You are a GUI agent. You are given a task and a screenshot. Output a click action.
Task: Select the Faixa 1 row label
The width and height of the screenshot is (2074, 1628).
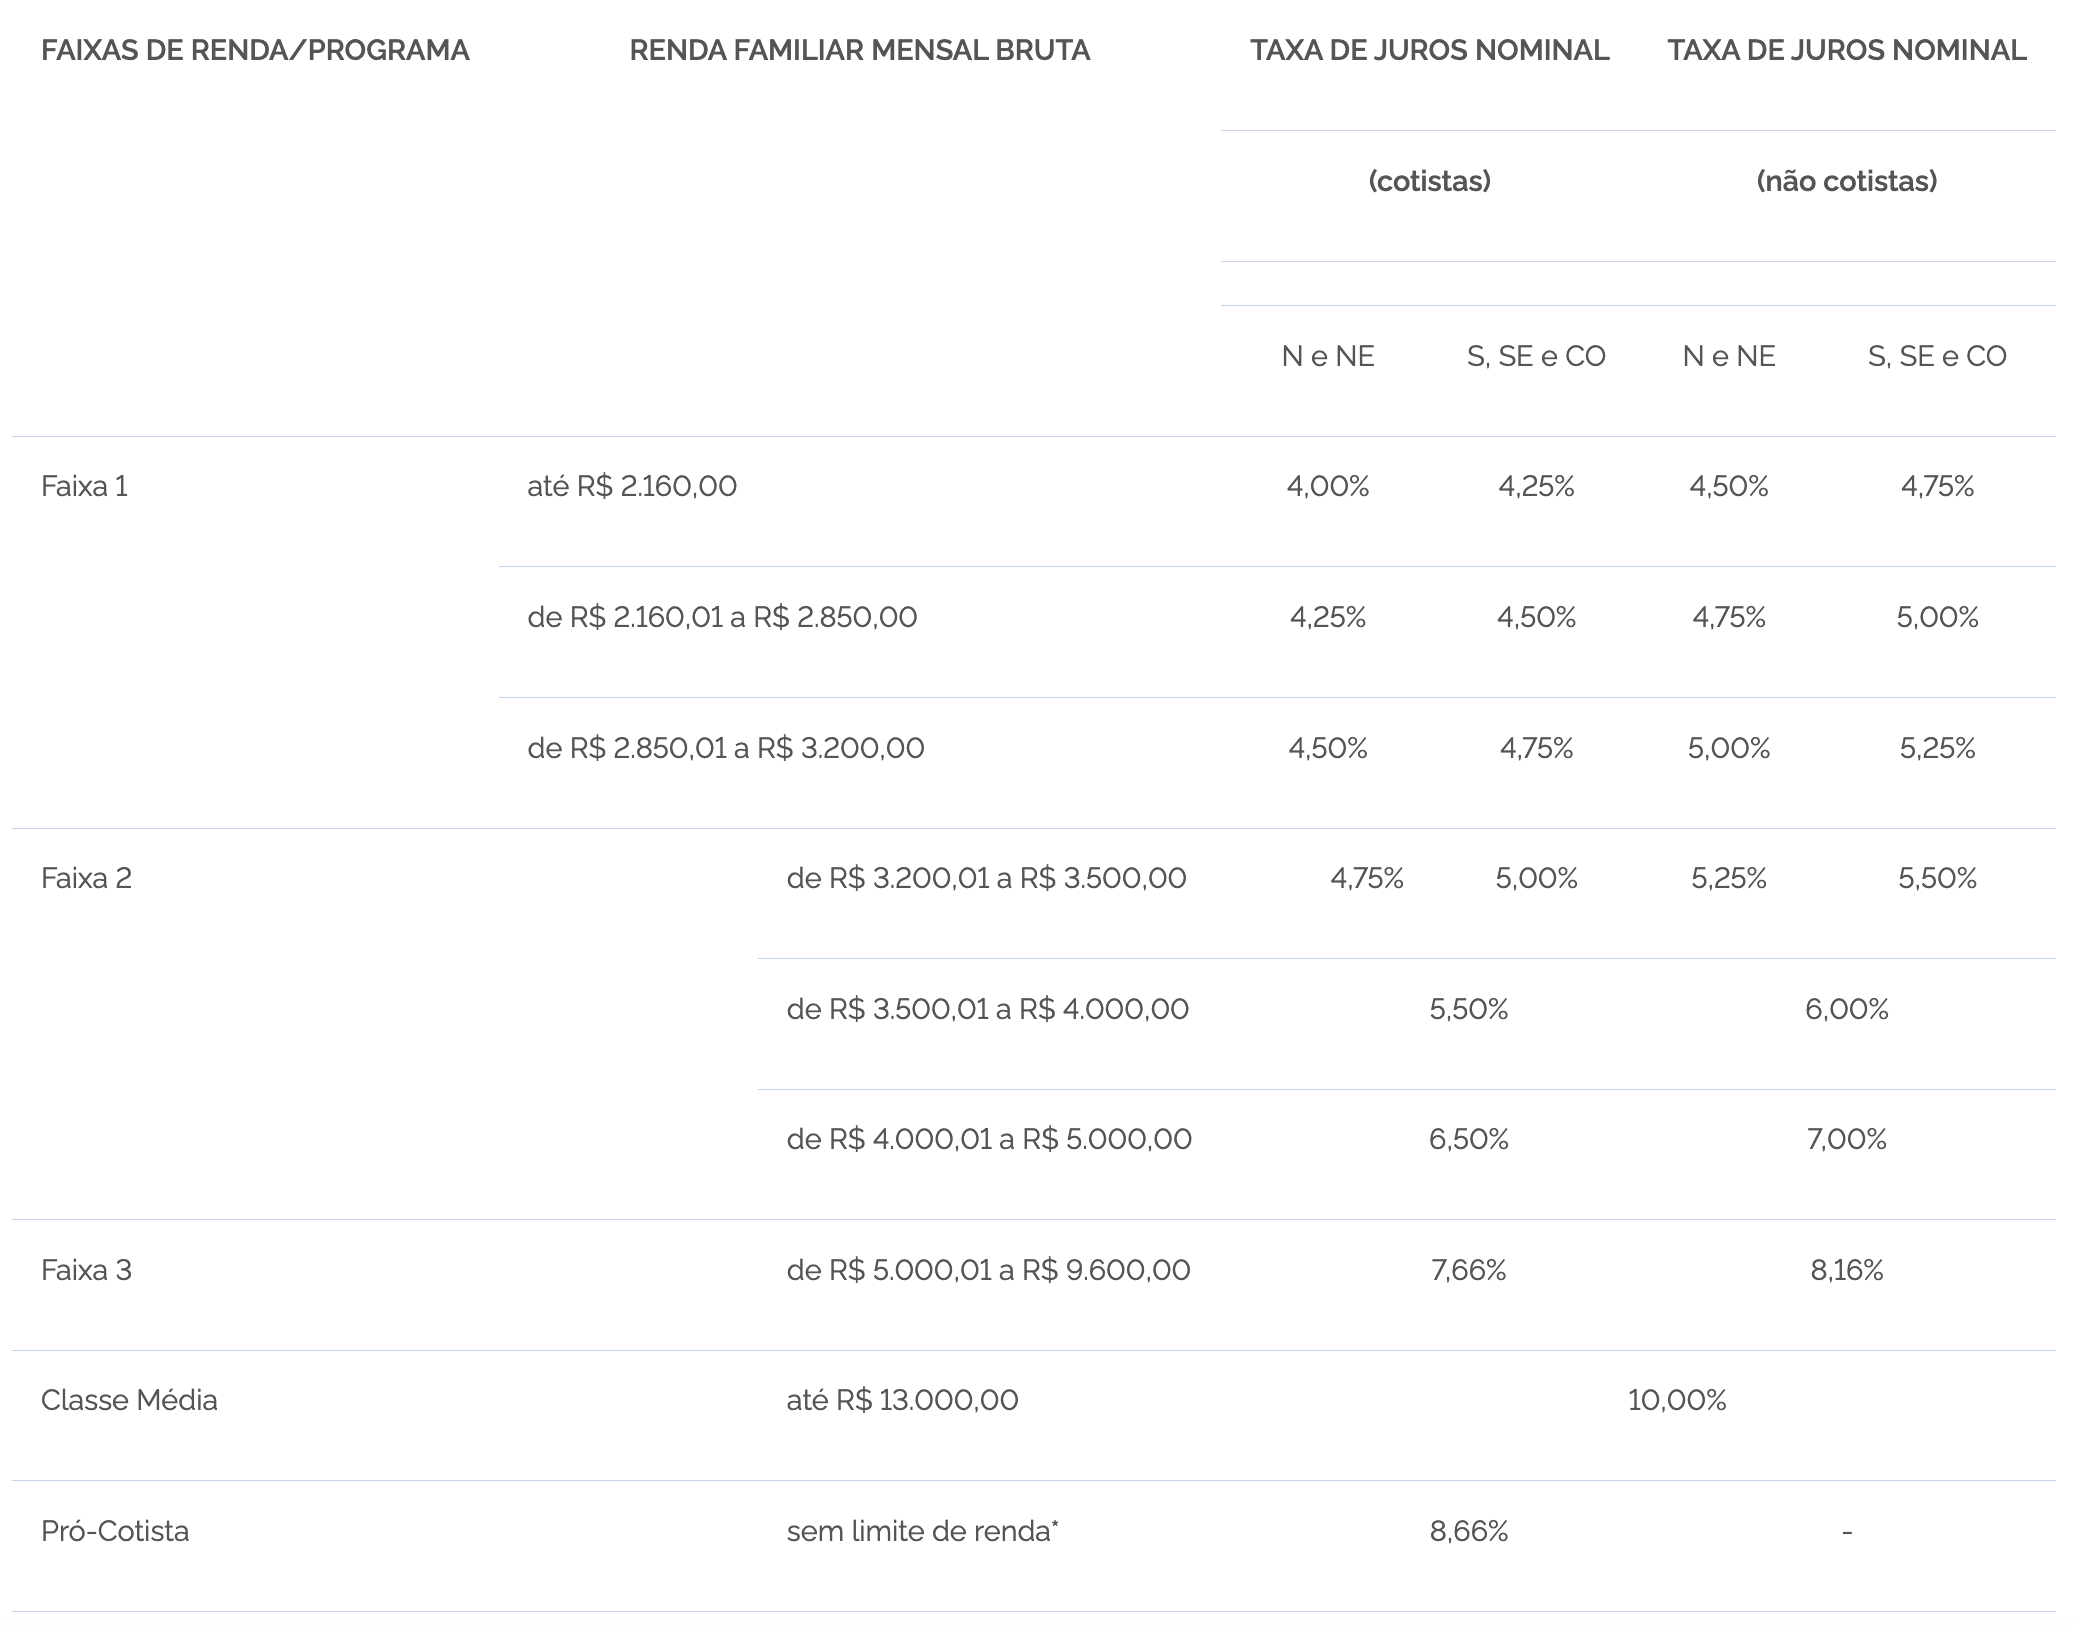pos(85,486)
